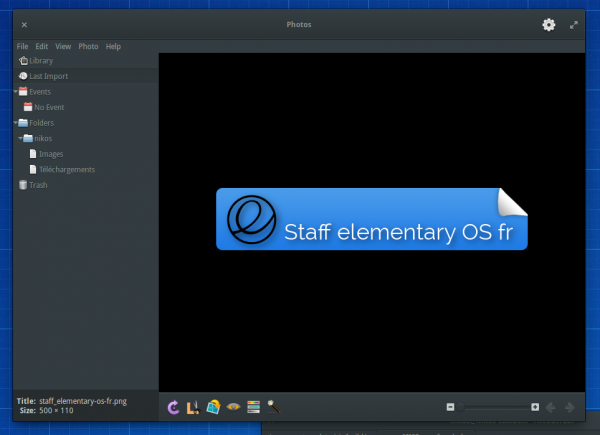Viewport: 600px width, 435px height.
Task: Collapse the nikos folder node
Action: (20, 138)
